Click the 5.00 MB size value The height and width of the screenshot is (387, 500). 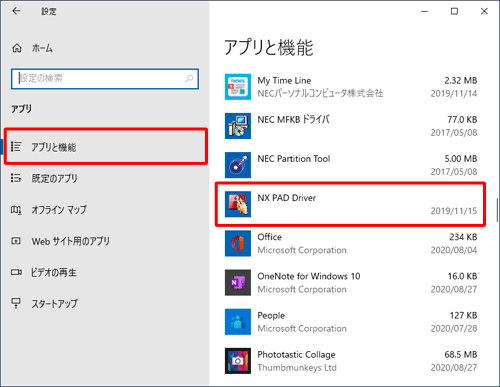click(460, 159)
